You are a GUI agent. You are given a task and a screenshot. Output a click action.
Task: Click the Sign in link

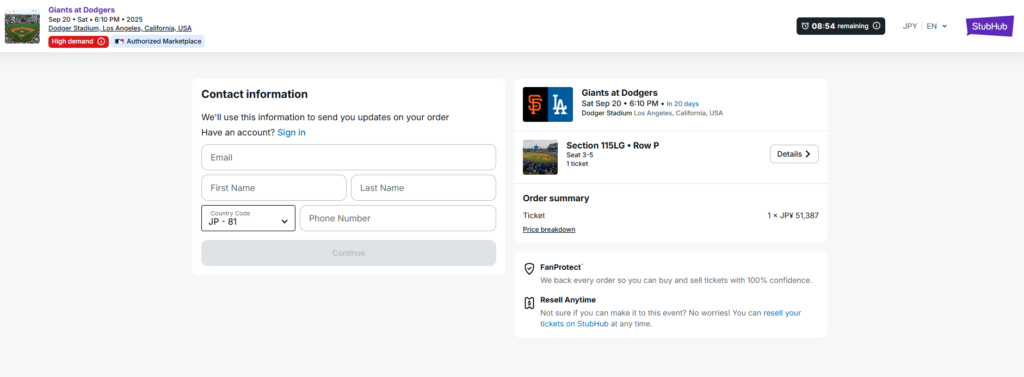(x=291, y=133)
